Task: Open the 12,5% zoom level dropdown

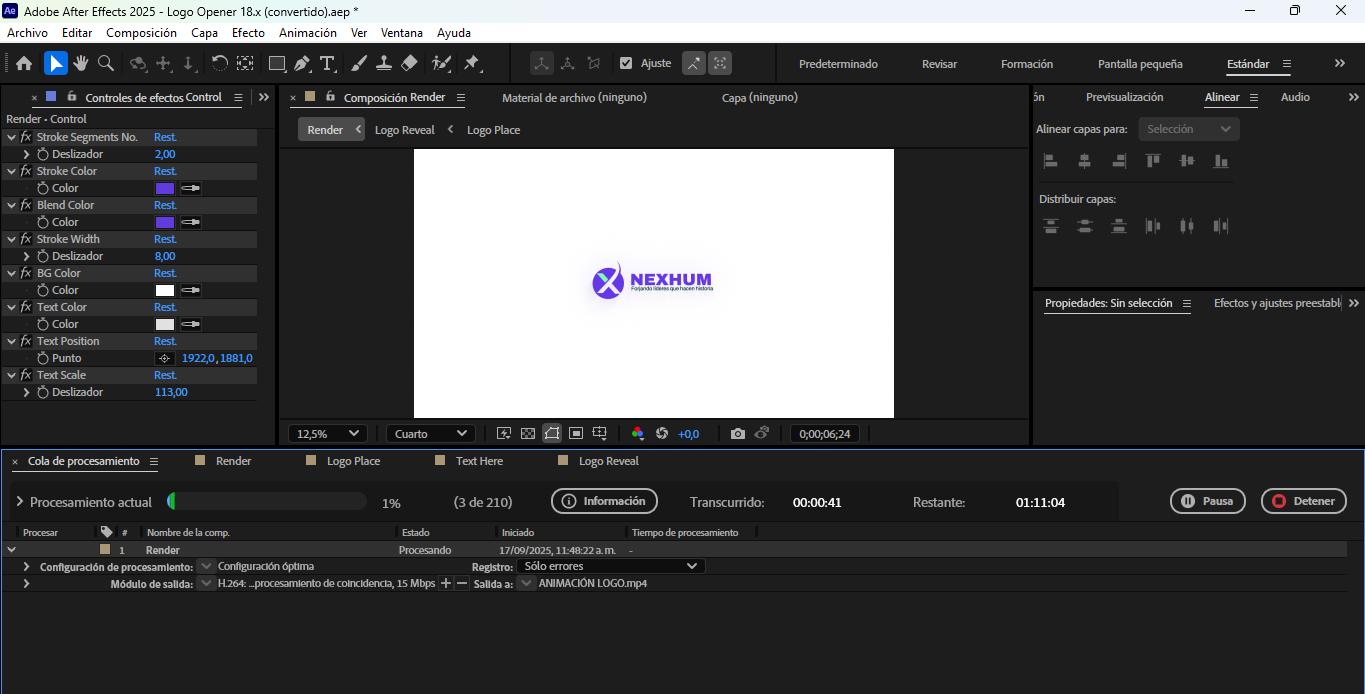Action: [327, 434]
